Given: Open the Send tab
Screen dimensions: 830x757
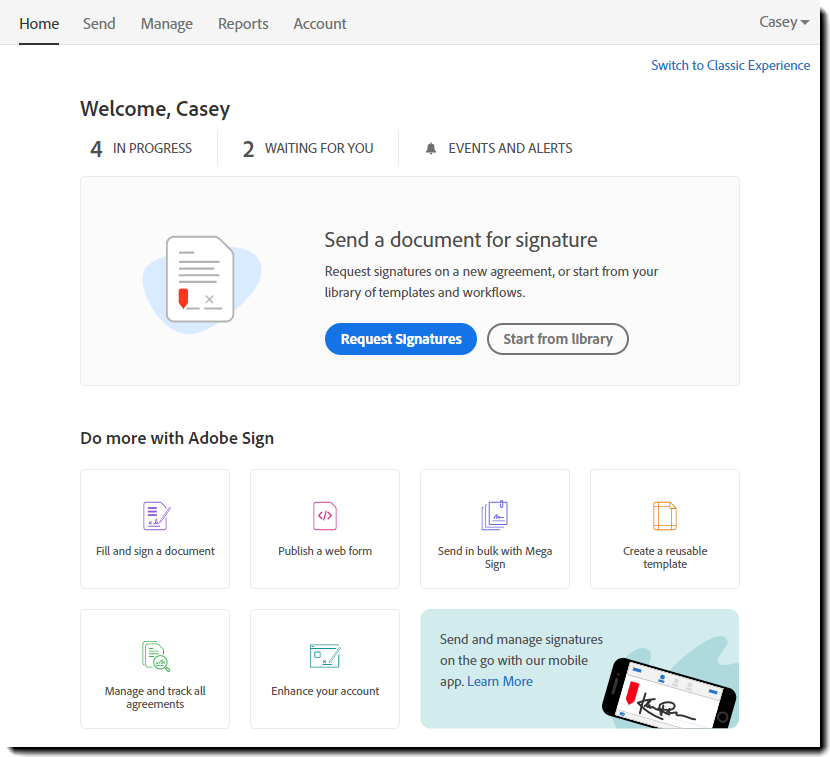Looking at the screenshot, I should [99, 24].
